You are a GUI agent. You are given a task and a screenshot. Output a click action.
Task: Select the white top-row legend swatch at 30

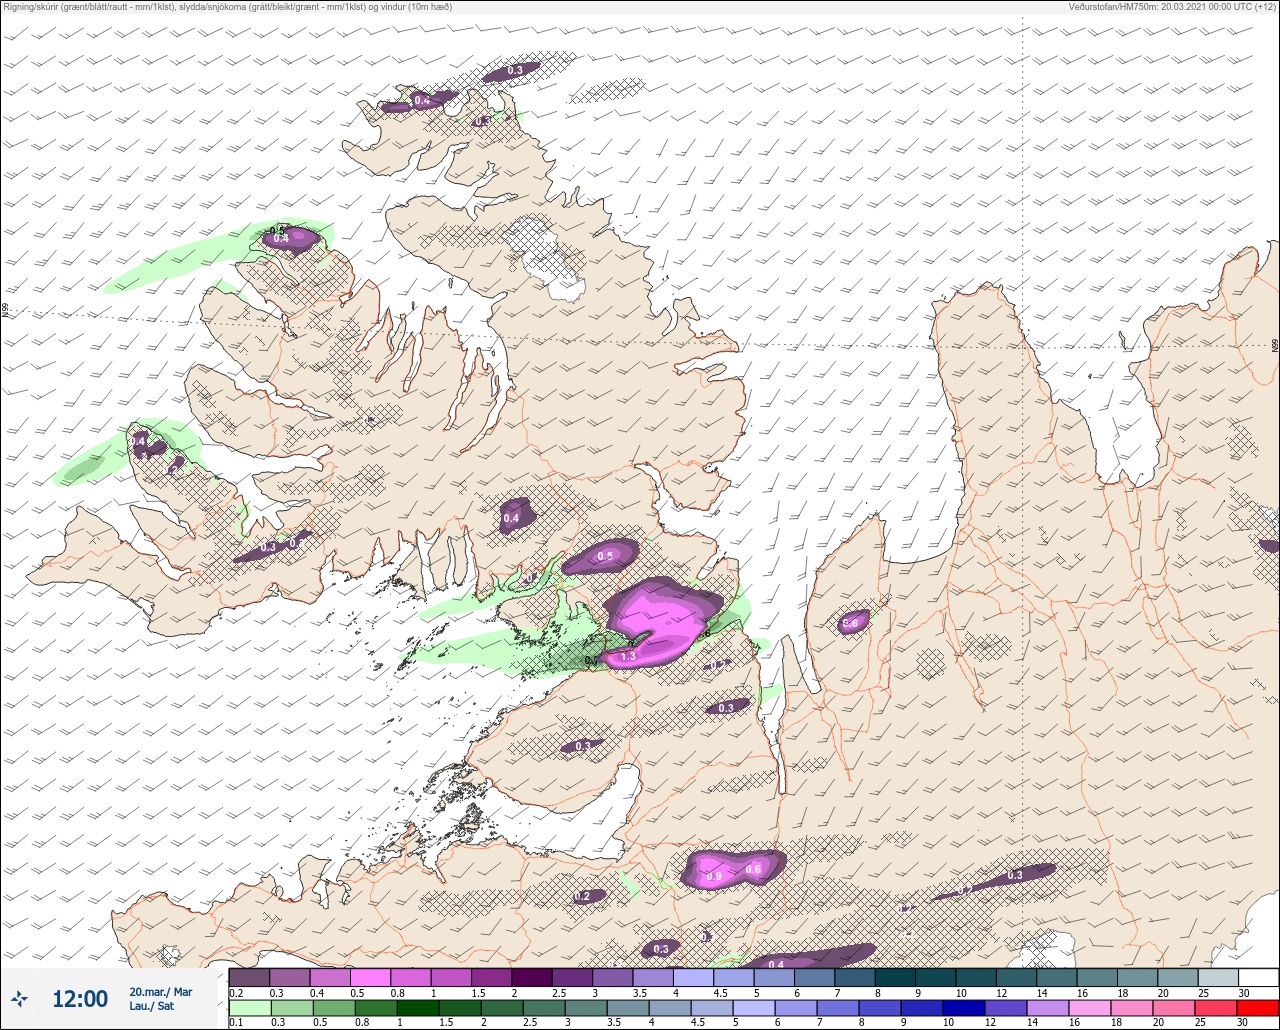tap(1258, 977)
